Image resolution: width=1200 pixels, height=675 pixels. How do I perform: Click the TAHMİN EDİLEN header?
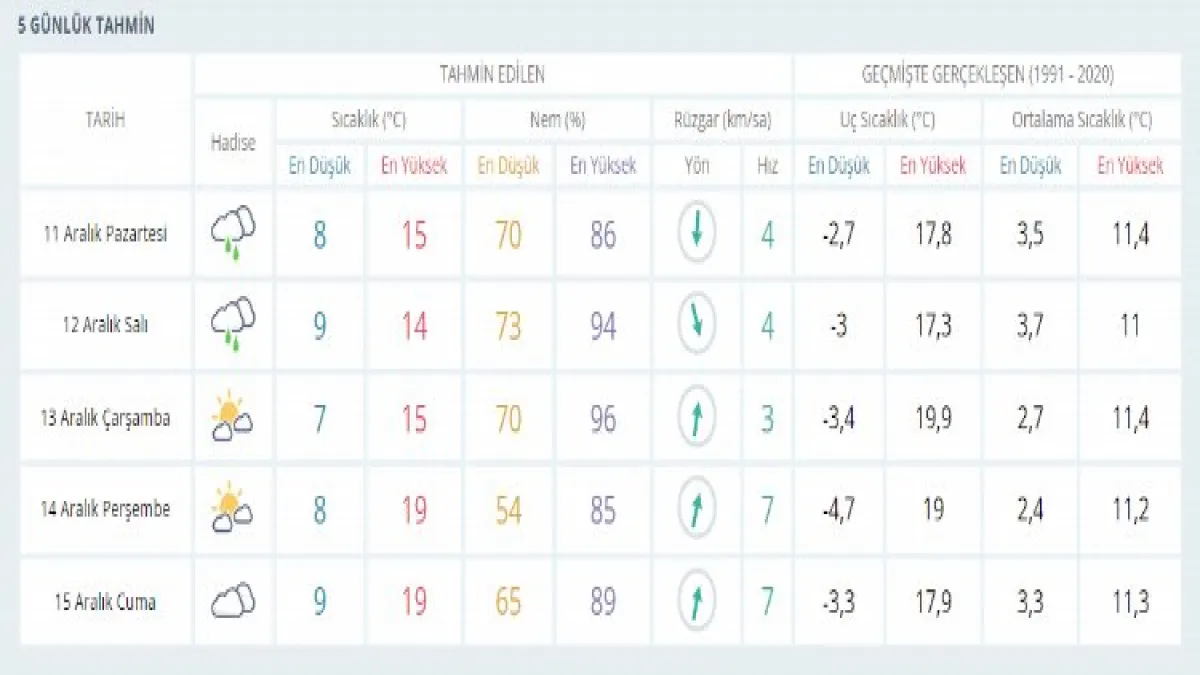tap(492, 75)
